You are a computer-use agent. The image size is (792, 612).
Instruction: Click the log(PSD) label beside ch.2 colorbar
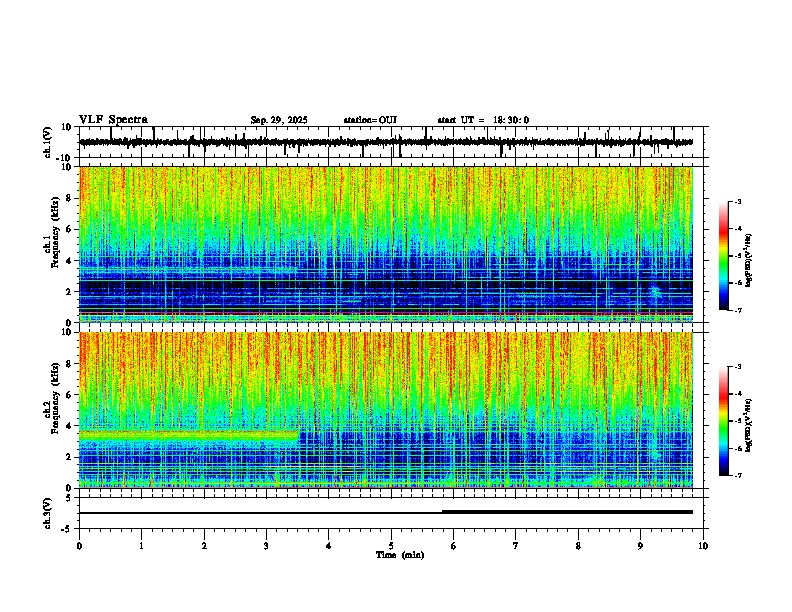[x=748, y=425]
